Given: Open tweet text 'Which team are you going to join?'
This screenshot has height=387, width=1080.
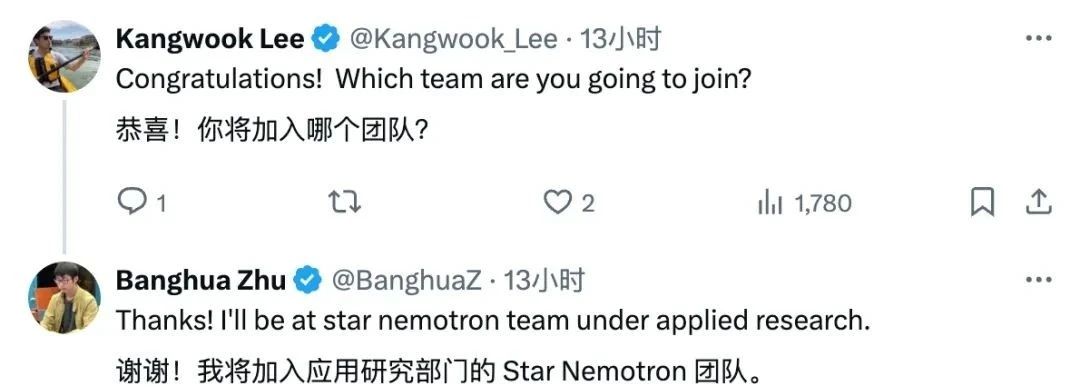Looking at the screenshot, I should click(543, 81).
